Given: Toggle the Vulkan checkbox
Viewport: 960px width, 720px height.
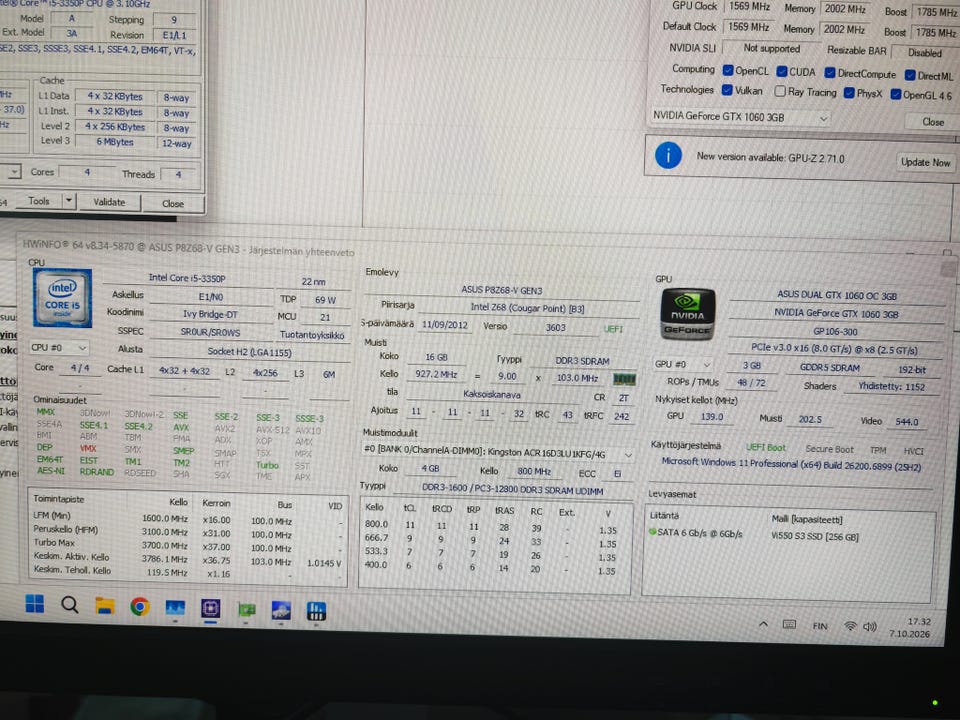Looking at the screenshot, I should coord(727,90).
